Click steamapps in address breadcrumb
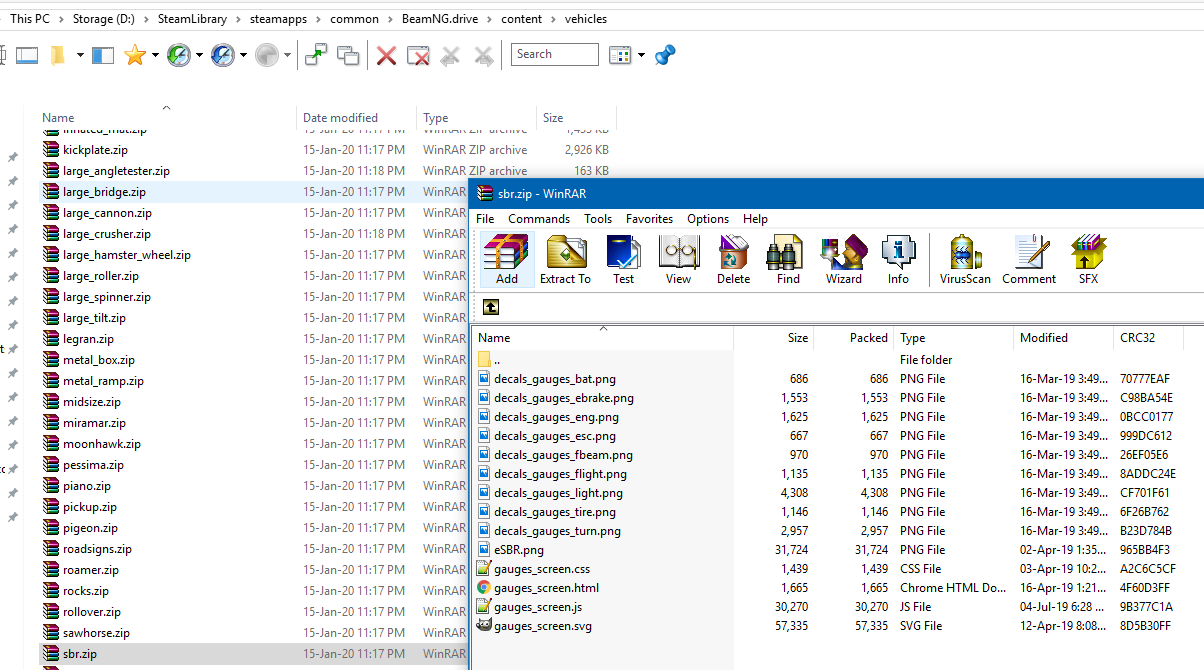The width and height of the screenshot is (1204, 670). click(x=279, y=18)
